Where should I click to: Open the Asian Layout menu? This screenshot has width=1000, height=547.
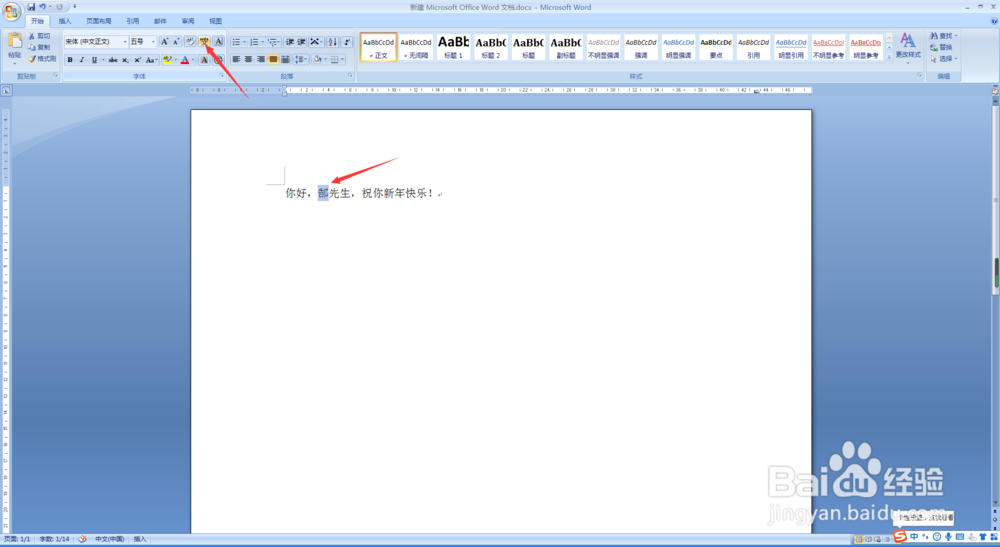pos(316,41)
